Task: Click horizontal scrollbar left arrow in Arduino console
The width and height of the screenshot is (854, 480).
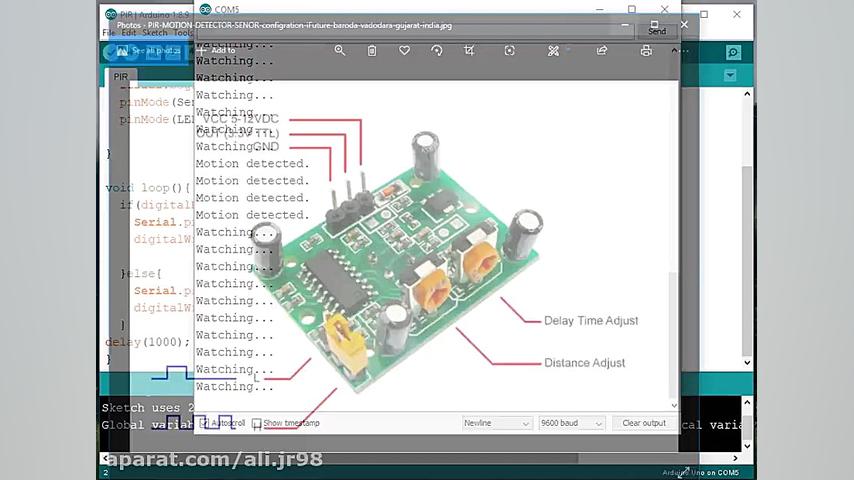Action: click(x=105, y=458)
